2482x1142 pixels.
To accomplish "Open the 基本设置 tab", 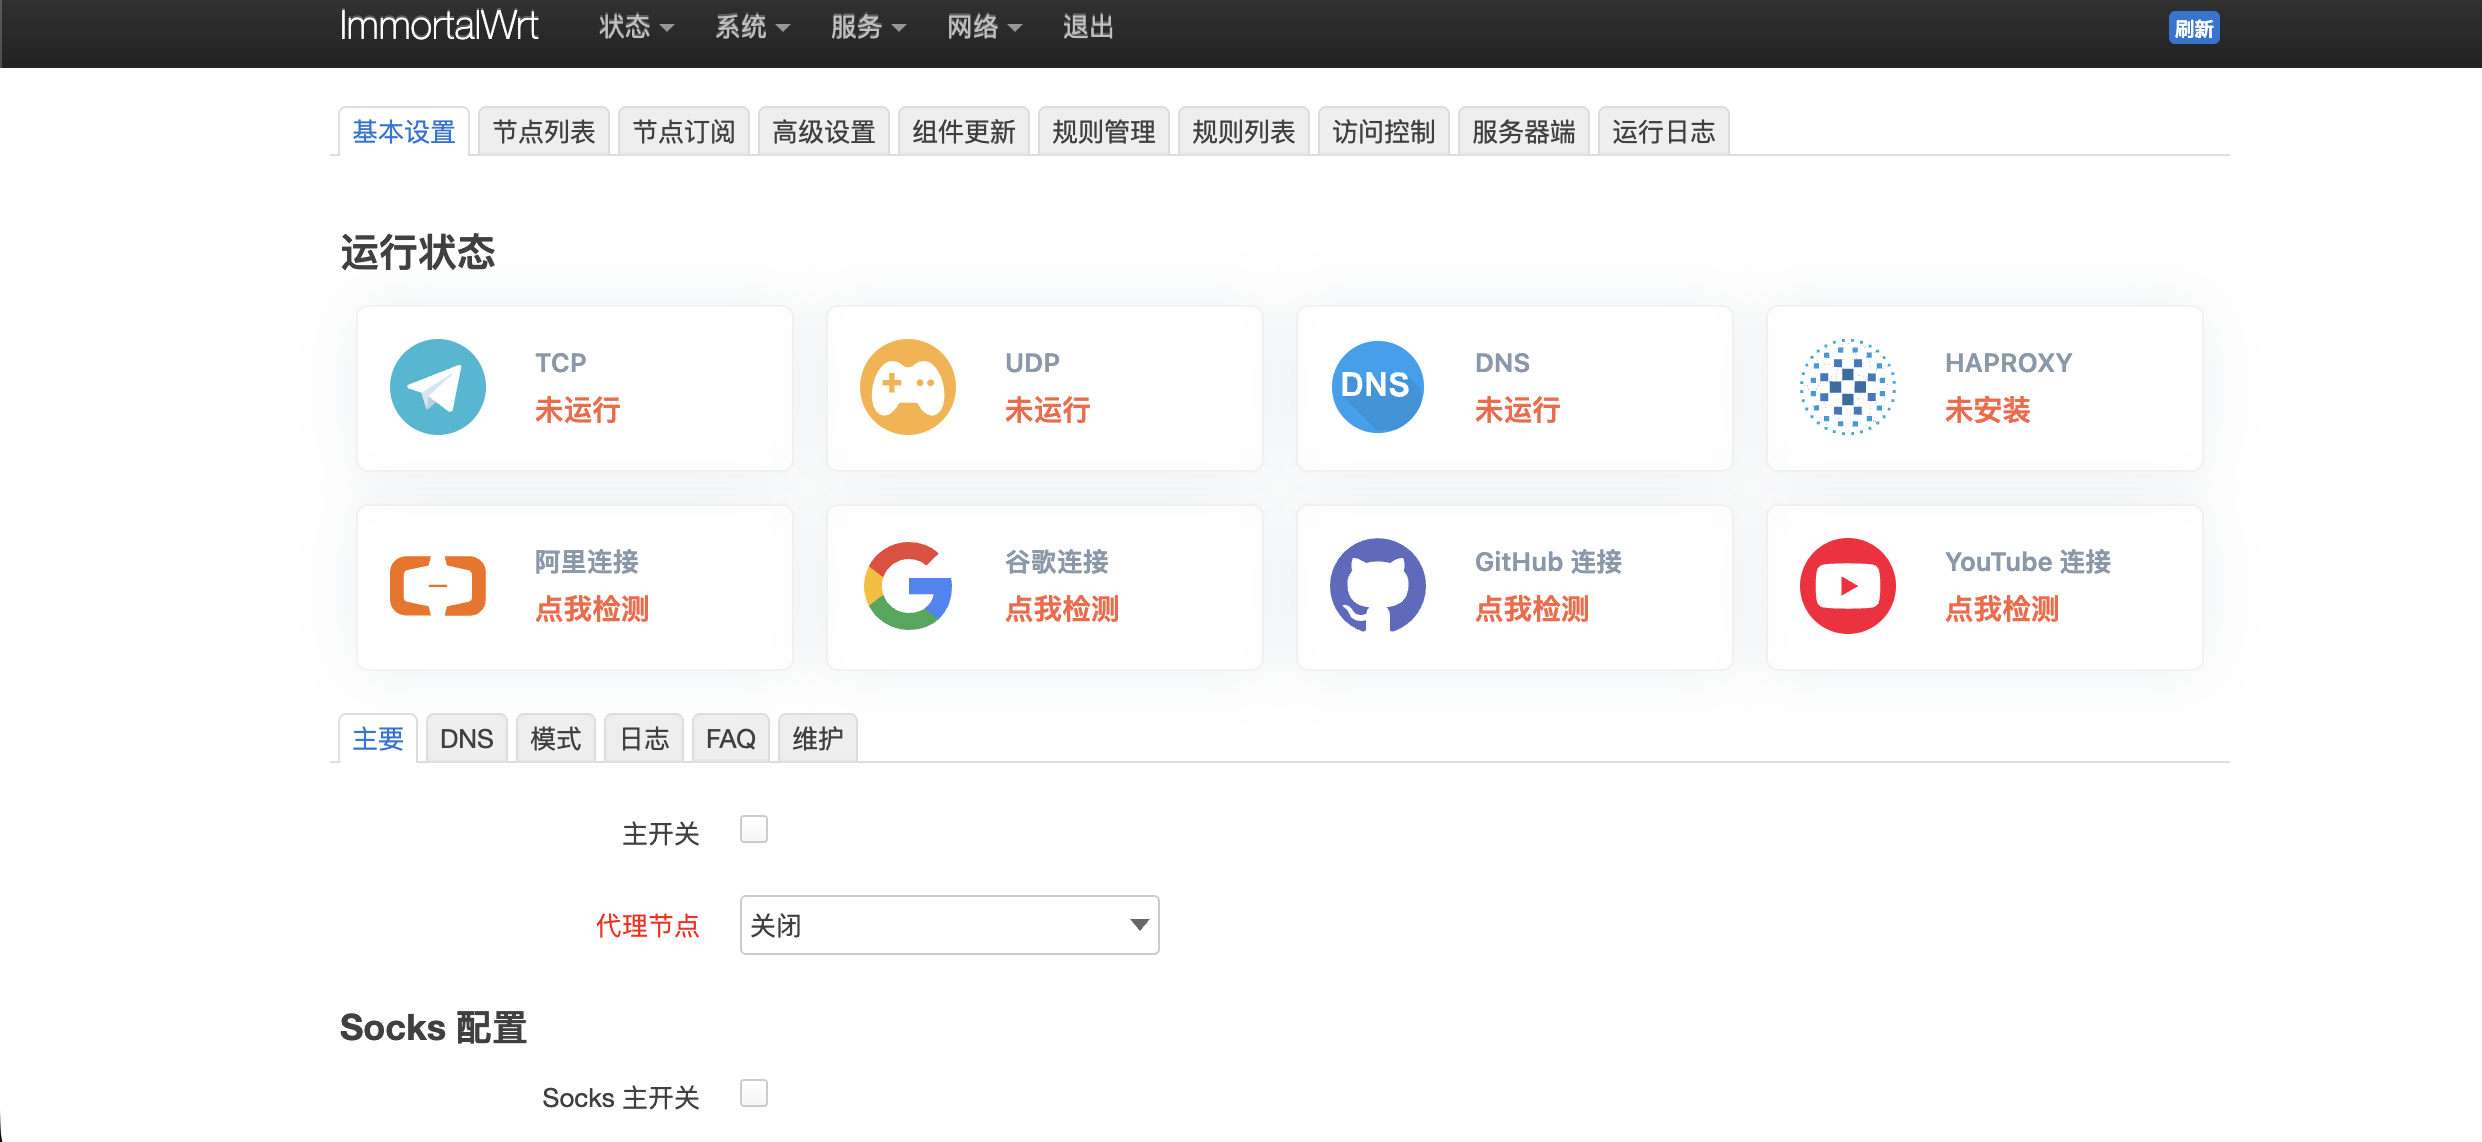I will click(x=404, y=131).
